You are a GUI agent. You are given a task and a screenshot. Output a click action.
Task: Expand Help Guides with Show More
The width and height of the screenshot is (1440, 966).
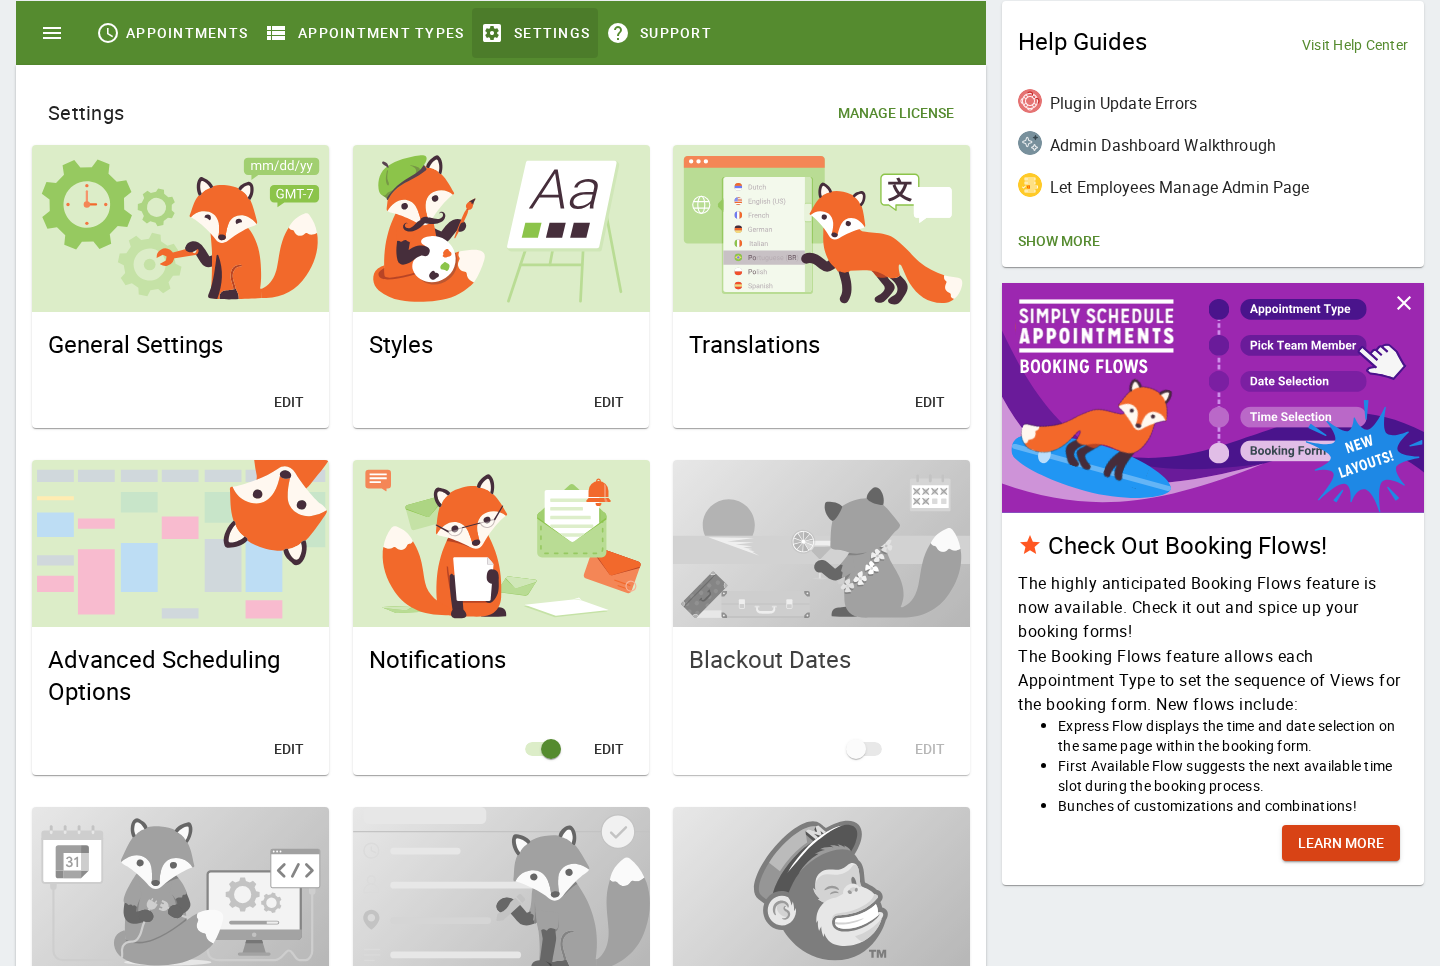1059,241
